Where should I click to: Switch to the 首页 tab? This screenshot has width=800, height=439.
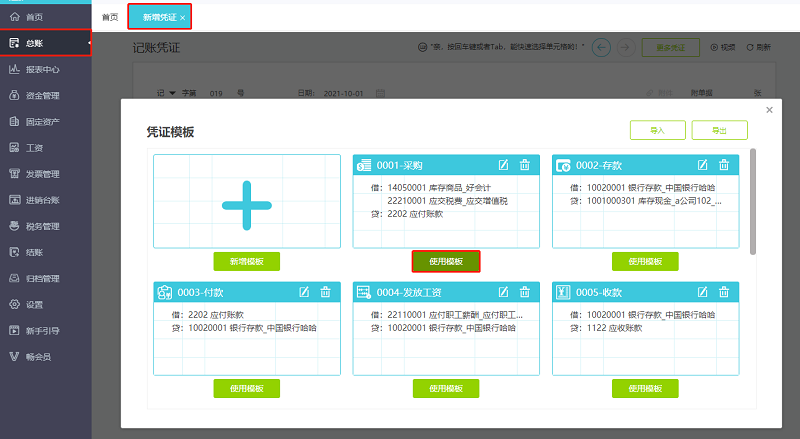109,17
